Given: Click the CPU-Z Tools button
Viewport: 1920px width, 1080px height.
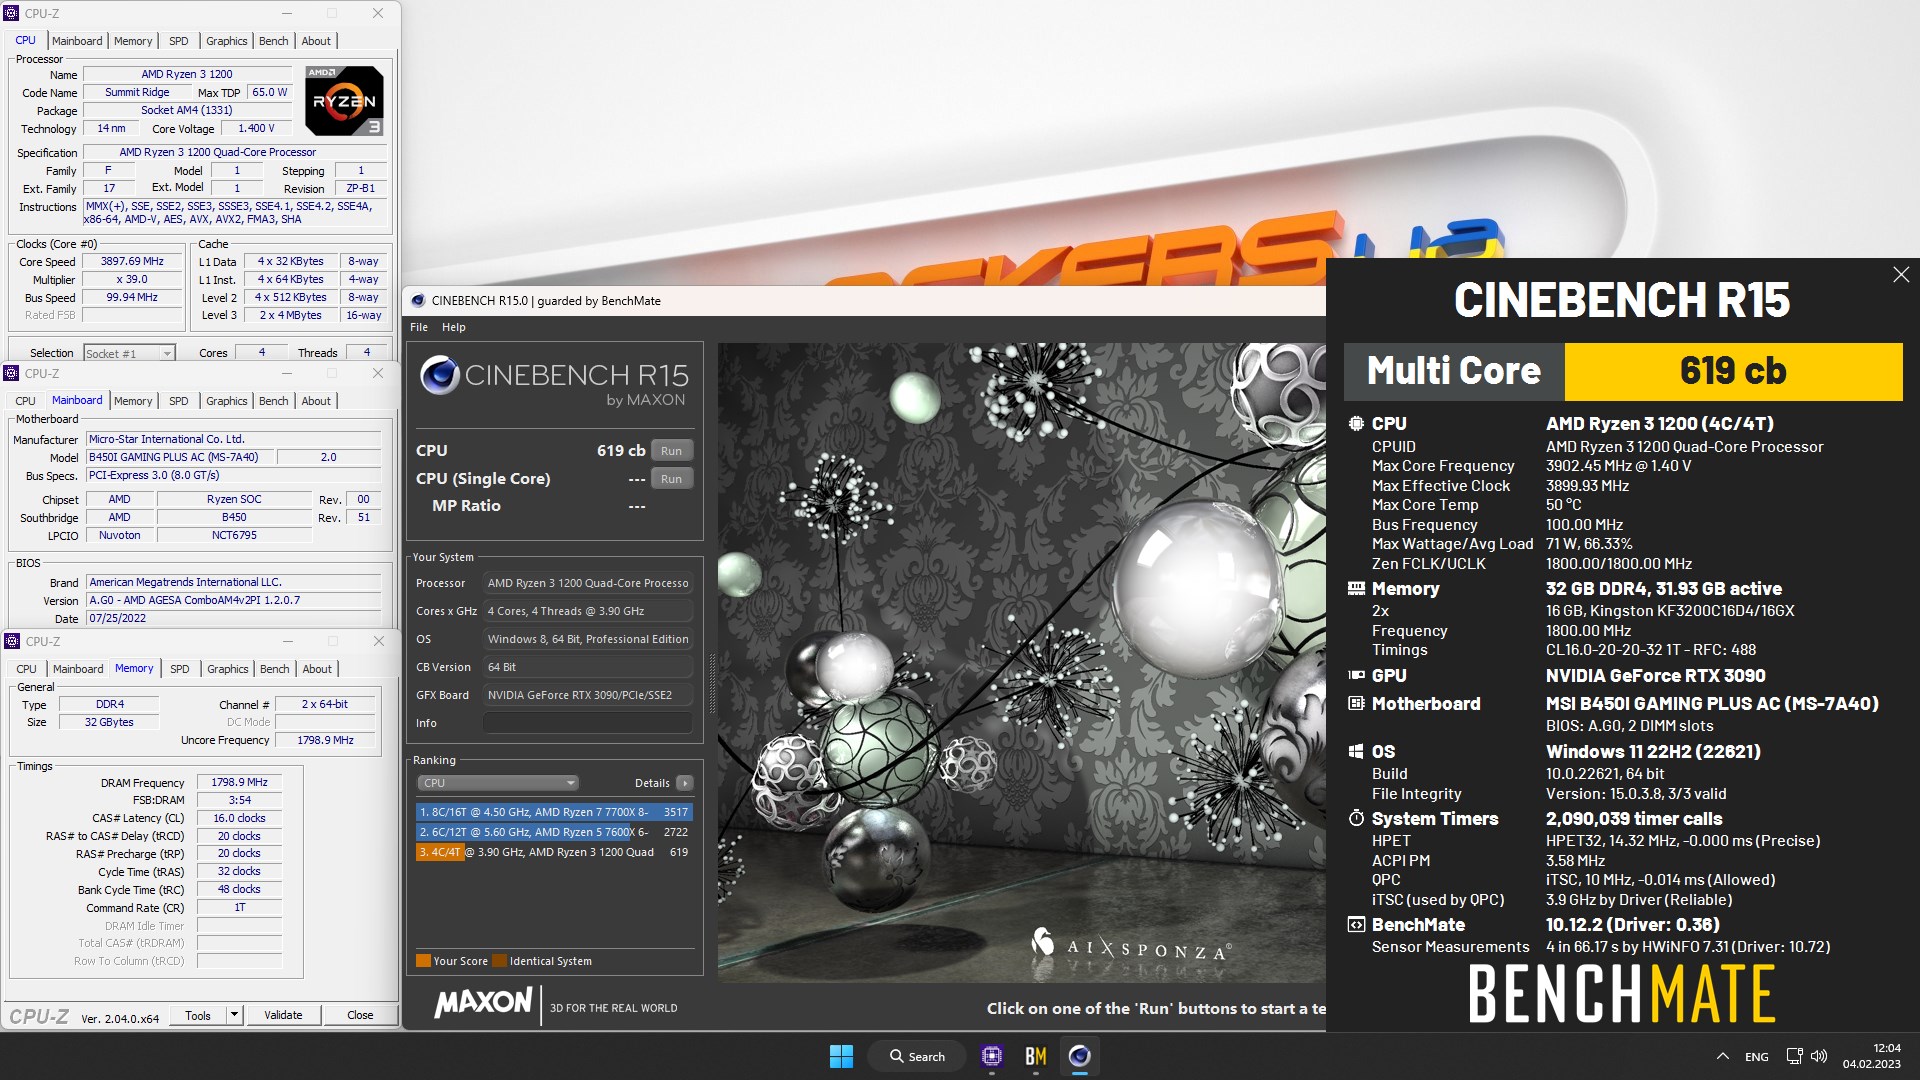Looking at the screenshot, I should (198, 1015).
